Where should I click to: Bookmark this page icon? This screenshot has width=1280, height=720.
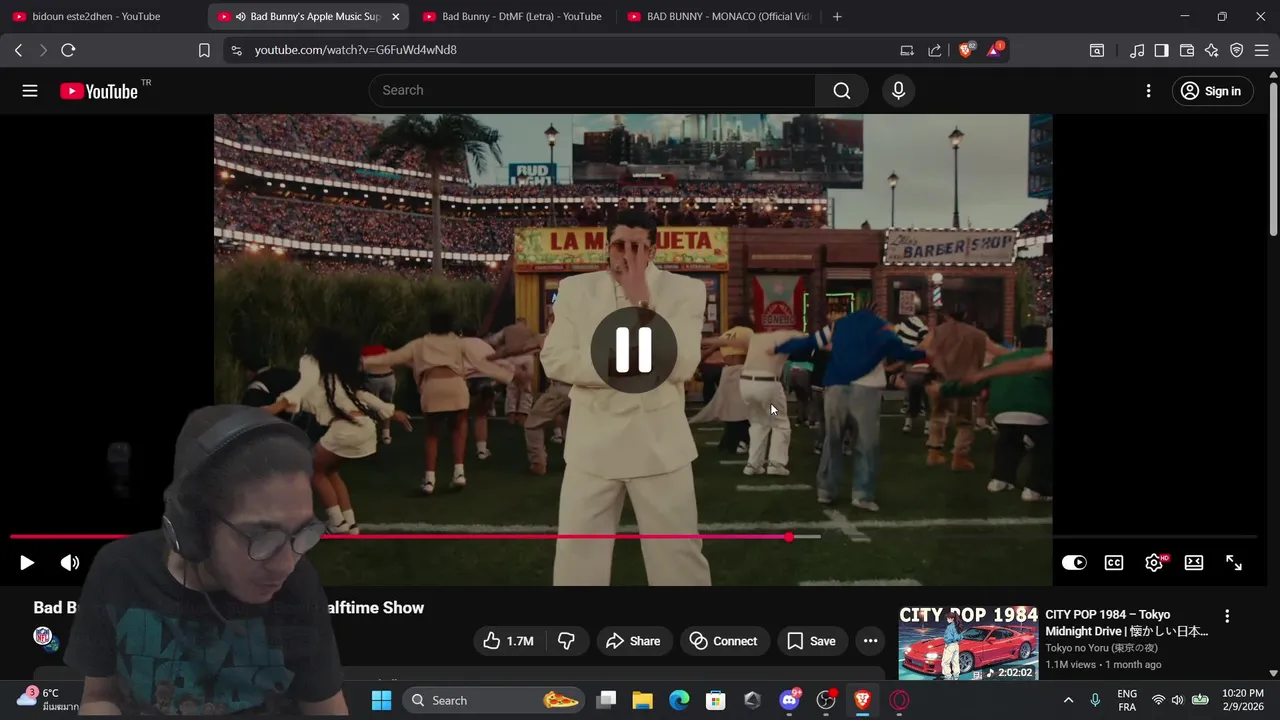(204, 50)
